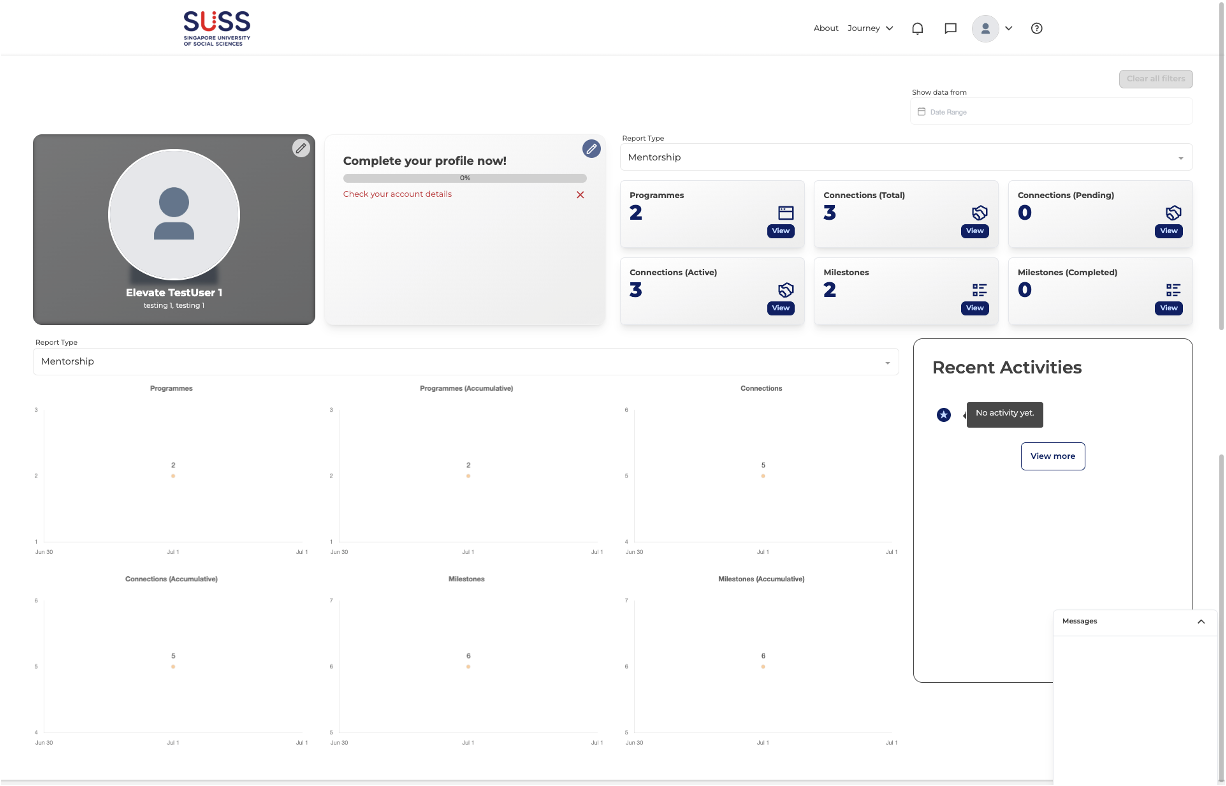This screenshot has width=1226, height=786.
Task: Click the notification bell icon
Action: (x=917, y=29)
